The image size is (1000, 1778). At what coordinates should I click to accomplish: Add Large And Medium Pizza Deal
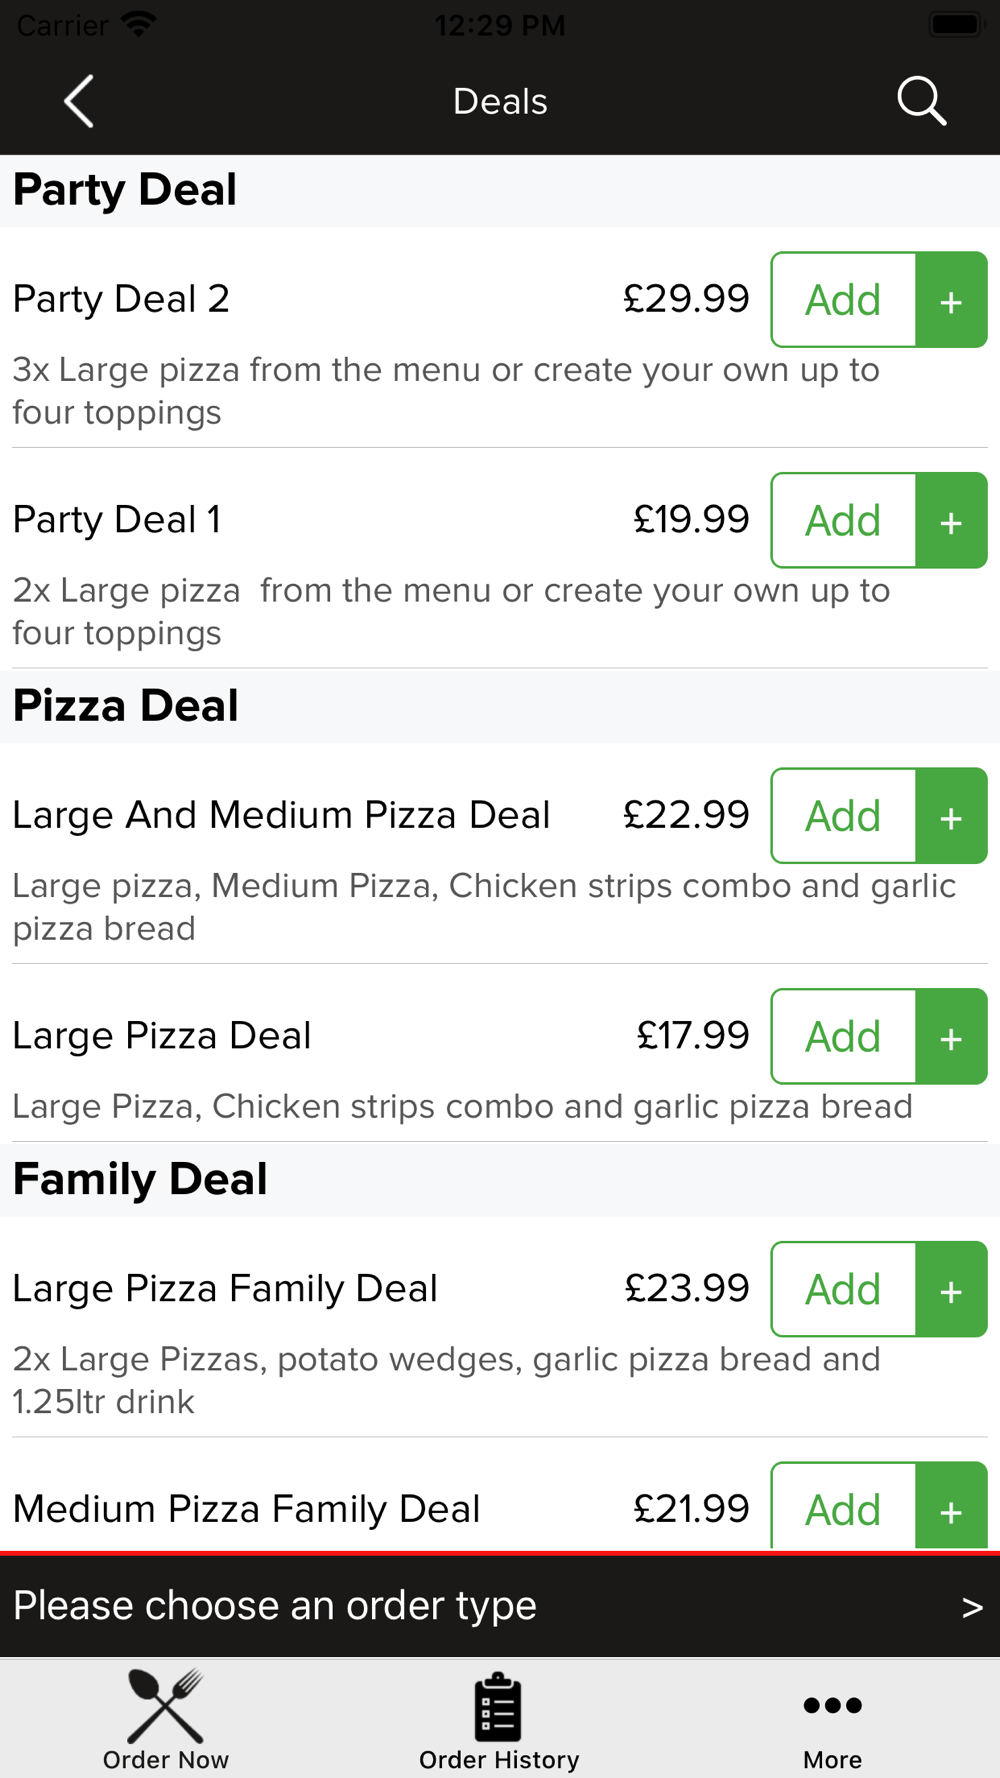coord(844,816)
